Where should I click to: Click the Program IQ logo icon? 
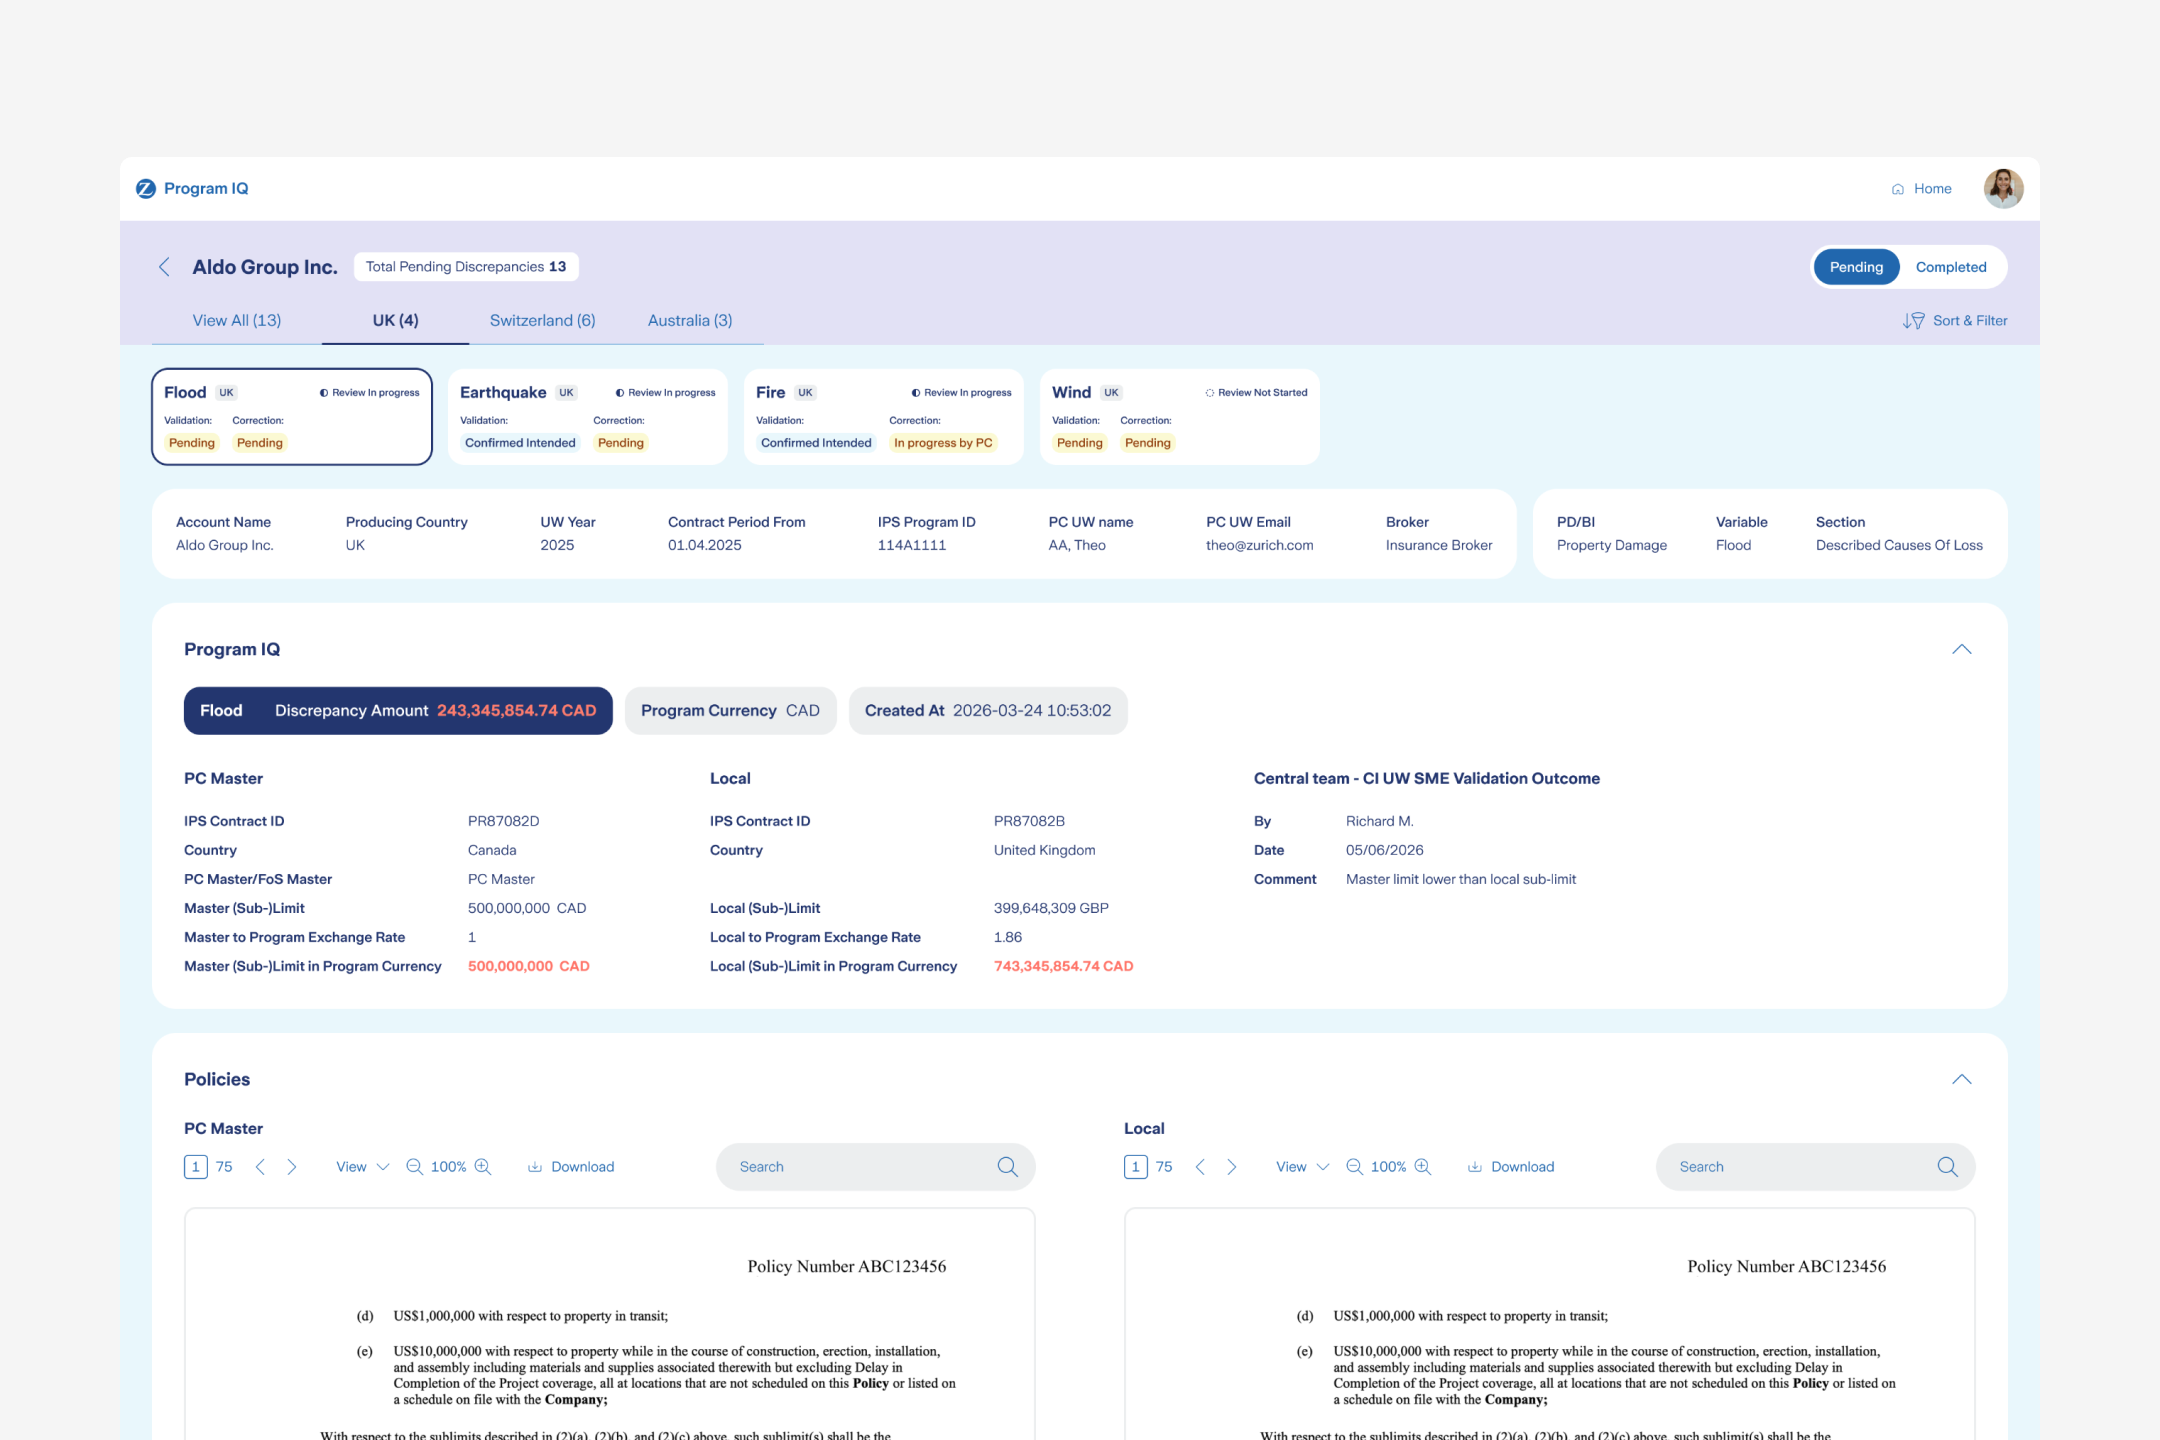click(146, 188)
